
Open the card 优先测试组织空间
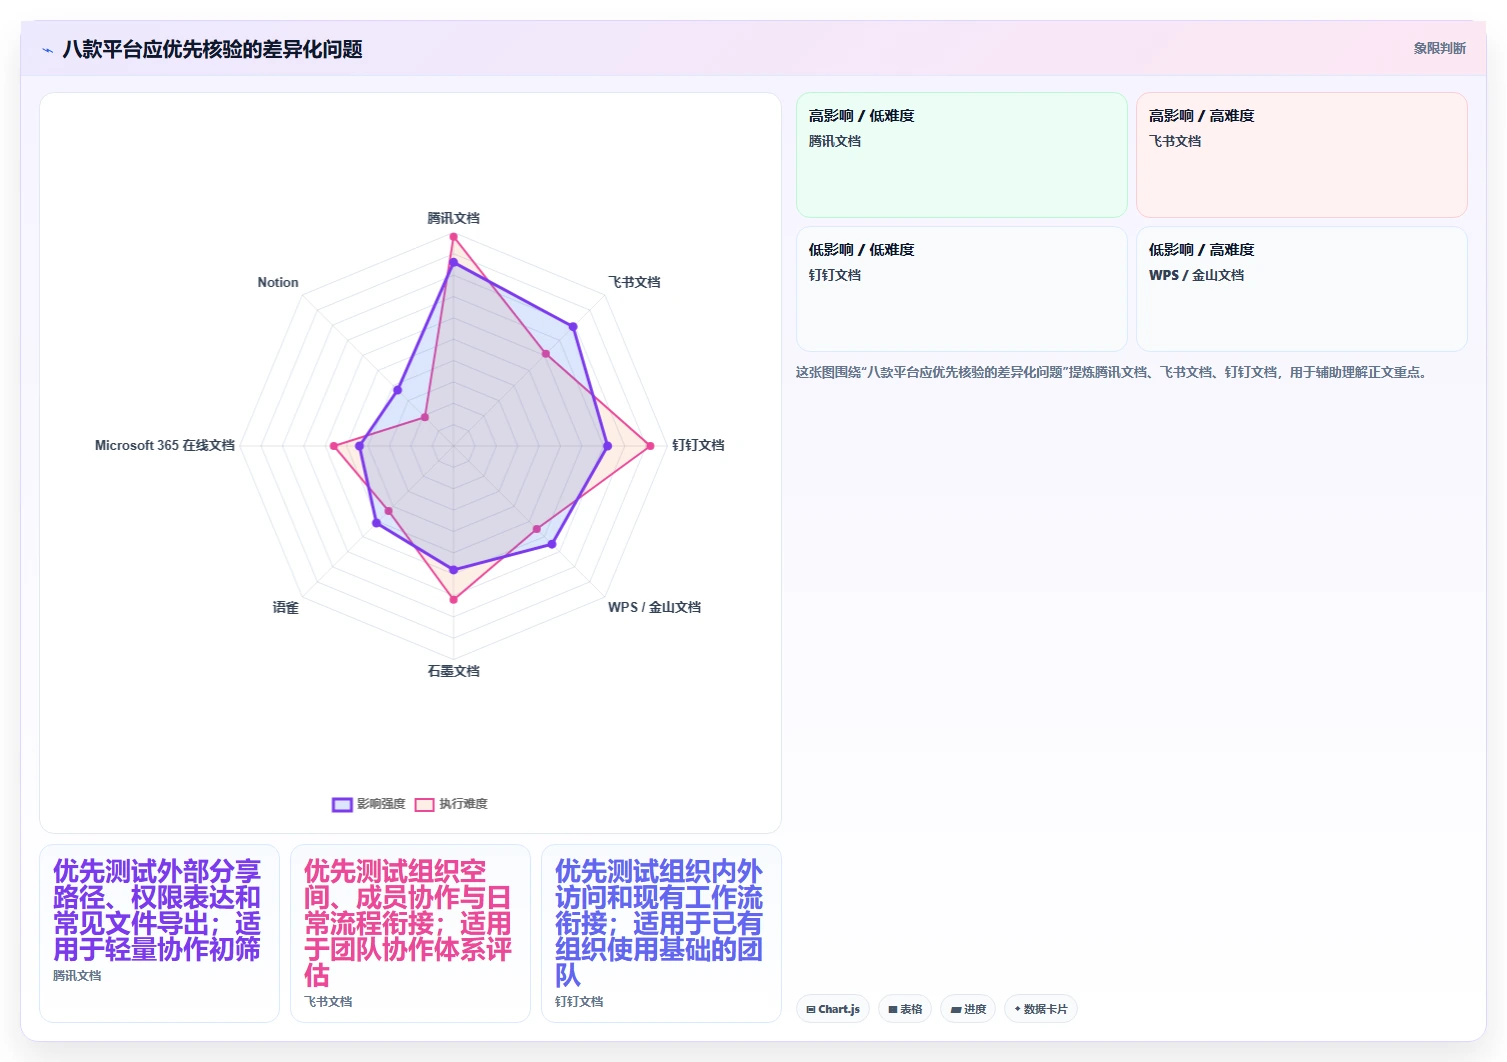tap(410, 933)
